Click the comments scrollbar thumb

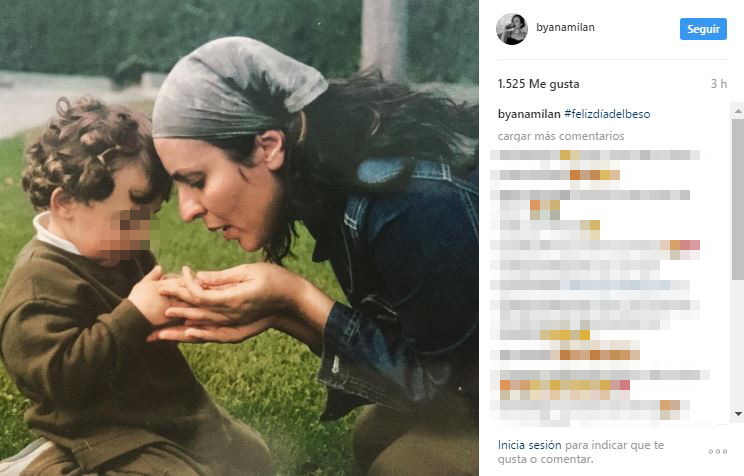pyautogui.click(x=738, y=199)
